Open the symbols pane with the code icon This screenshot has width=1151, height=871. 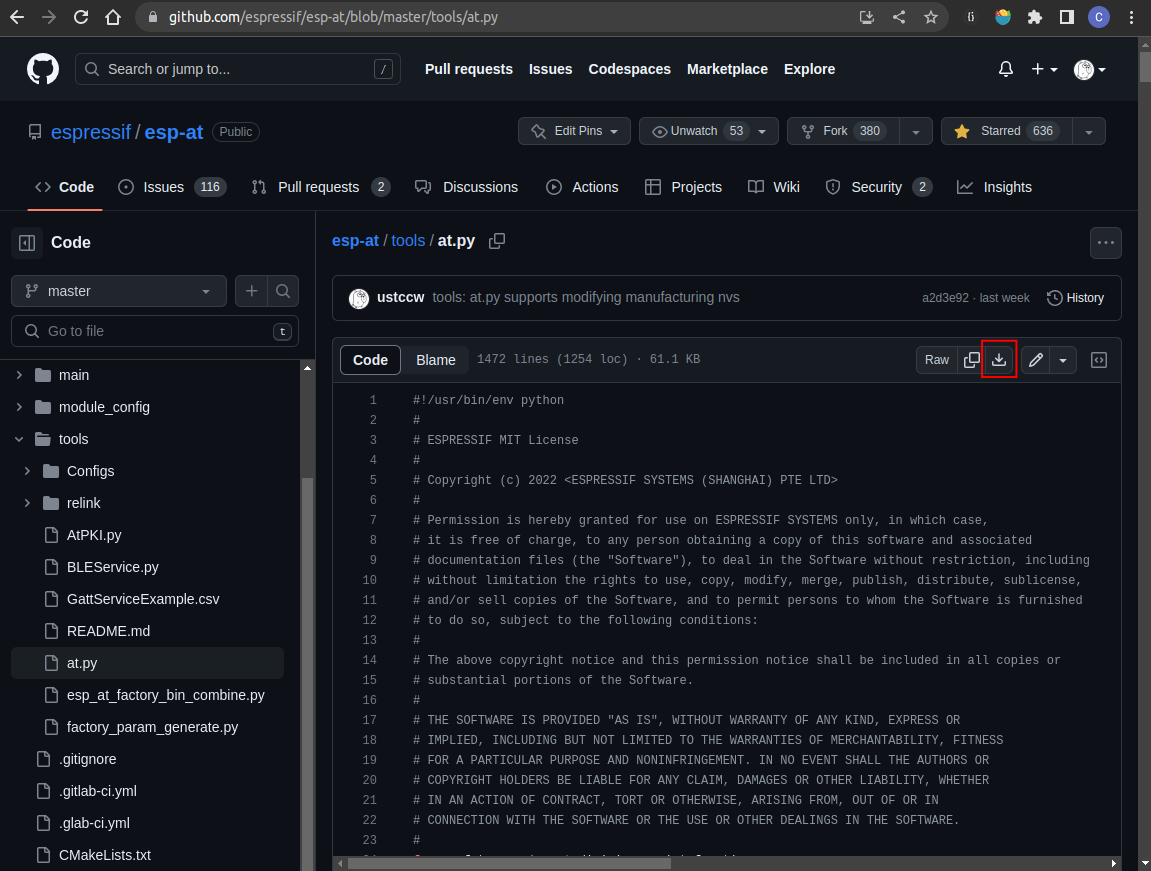(x=1099, y=359)
